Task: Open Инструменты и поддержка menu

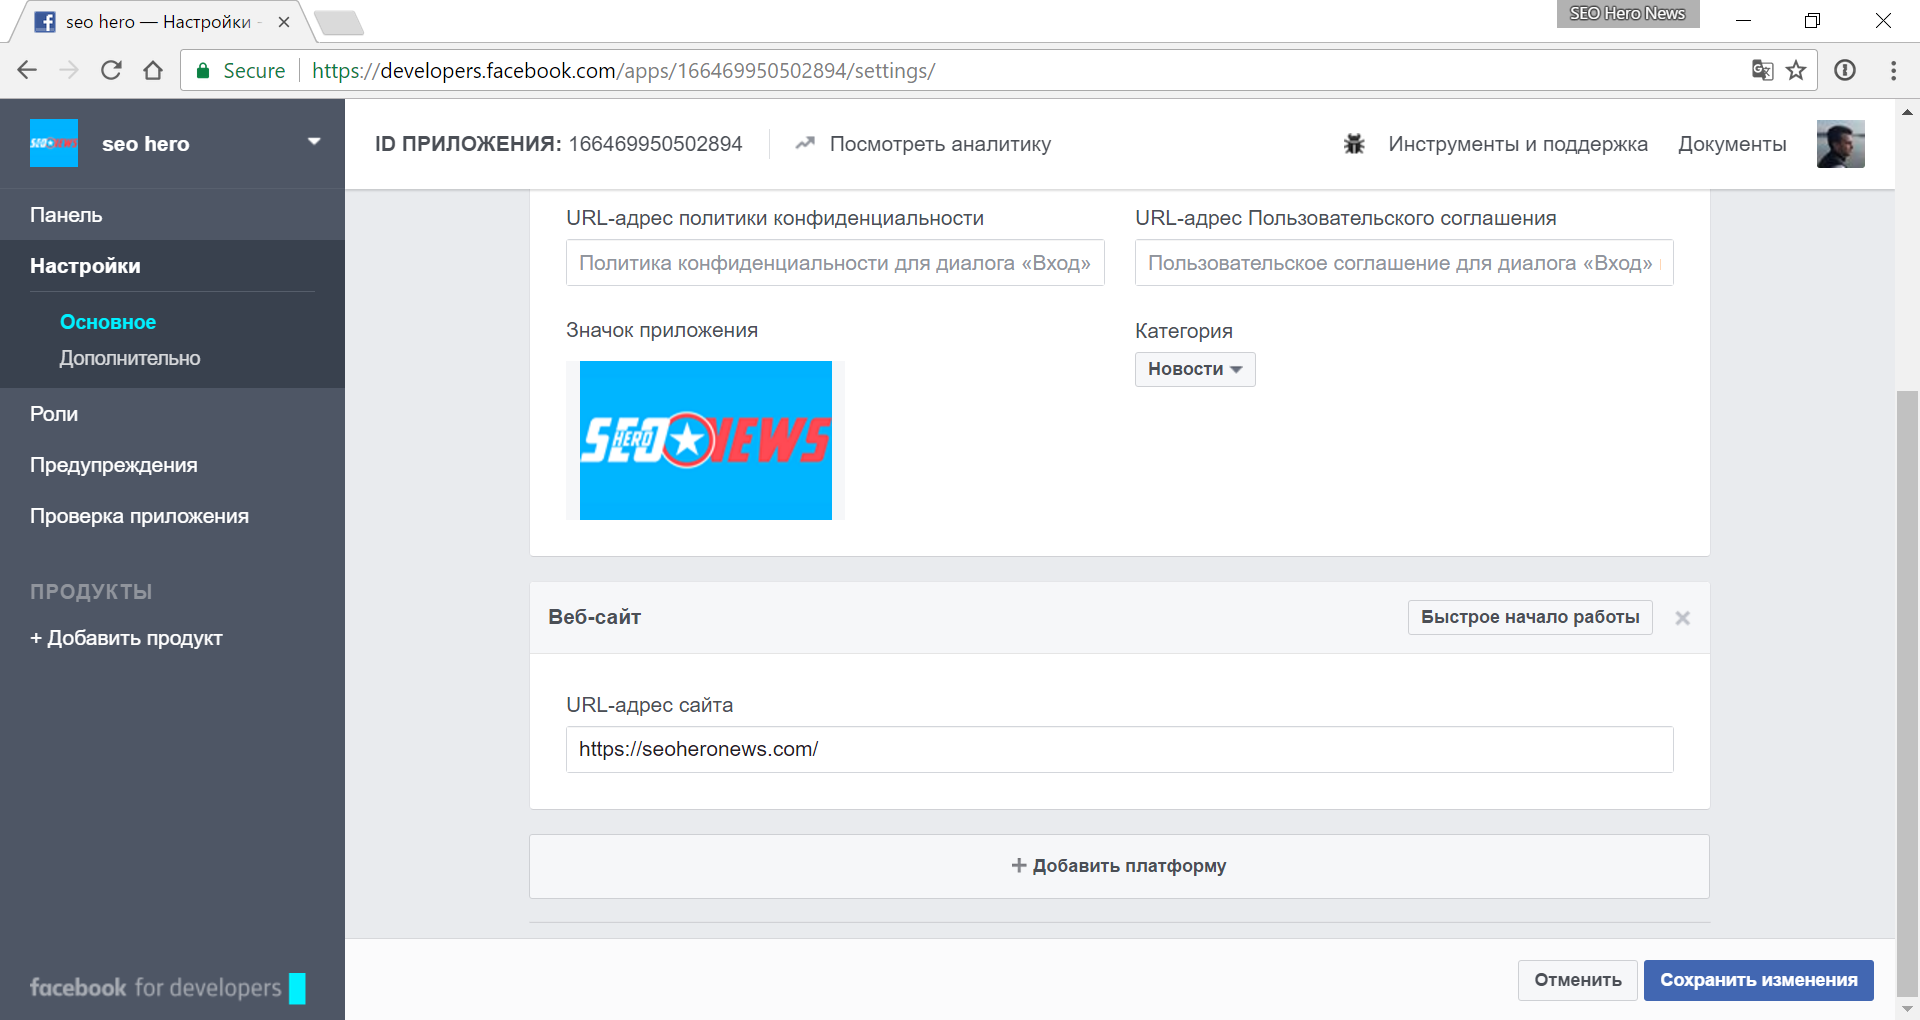Action: tap(1517, 144)
